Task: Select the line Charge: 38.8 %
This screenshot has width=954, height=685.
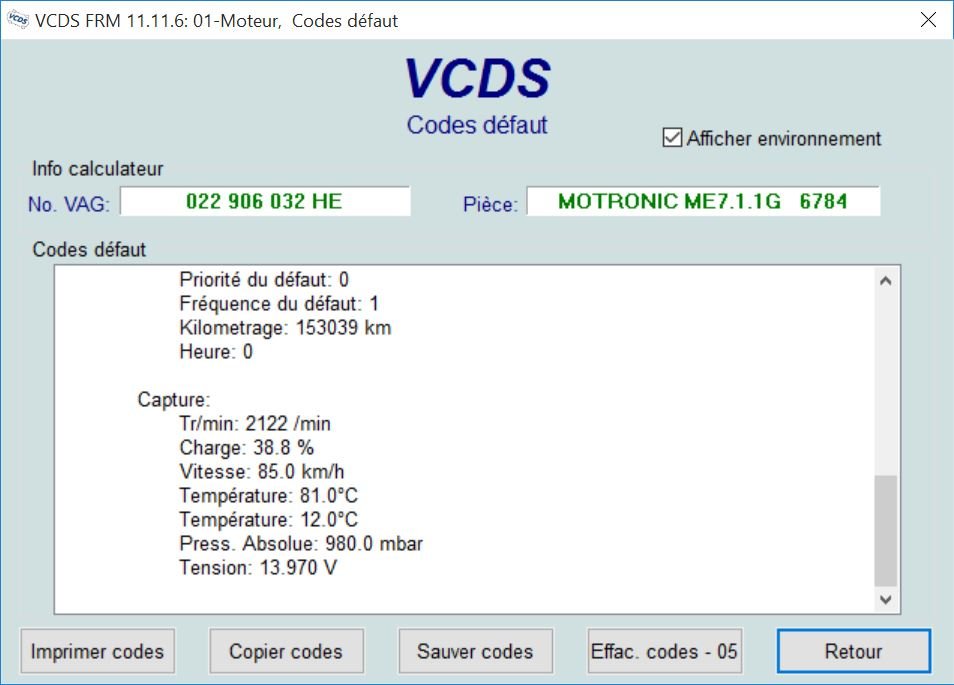Action: [246, 448]
